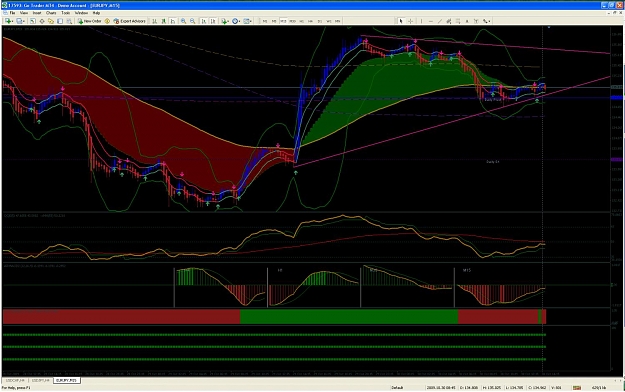Select the Cursor arrow tool
The image size is (625, 392).
(x=401, y=21)
